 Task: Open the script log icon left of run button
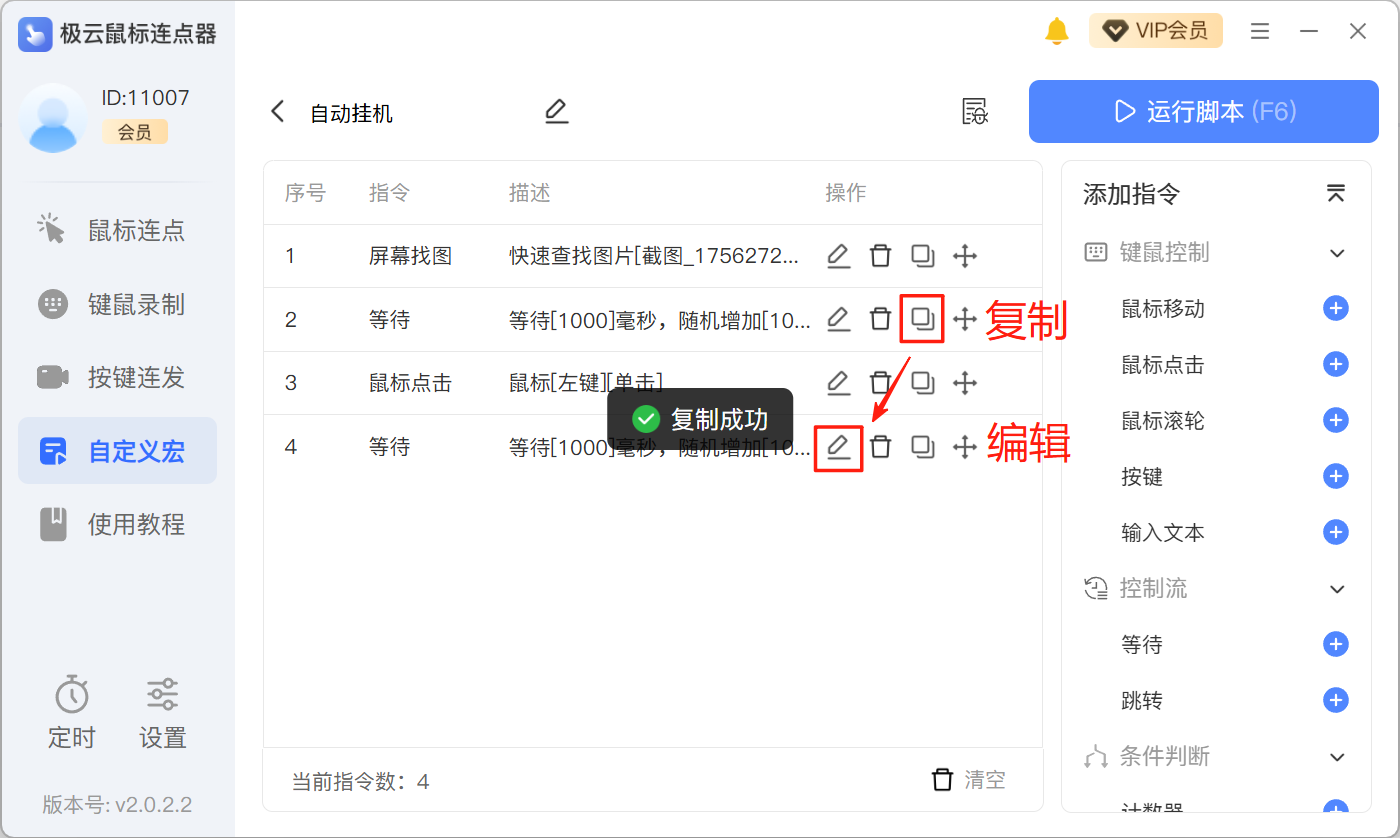pos(974,112)
